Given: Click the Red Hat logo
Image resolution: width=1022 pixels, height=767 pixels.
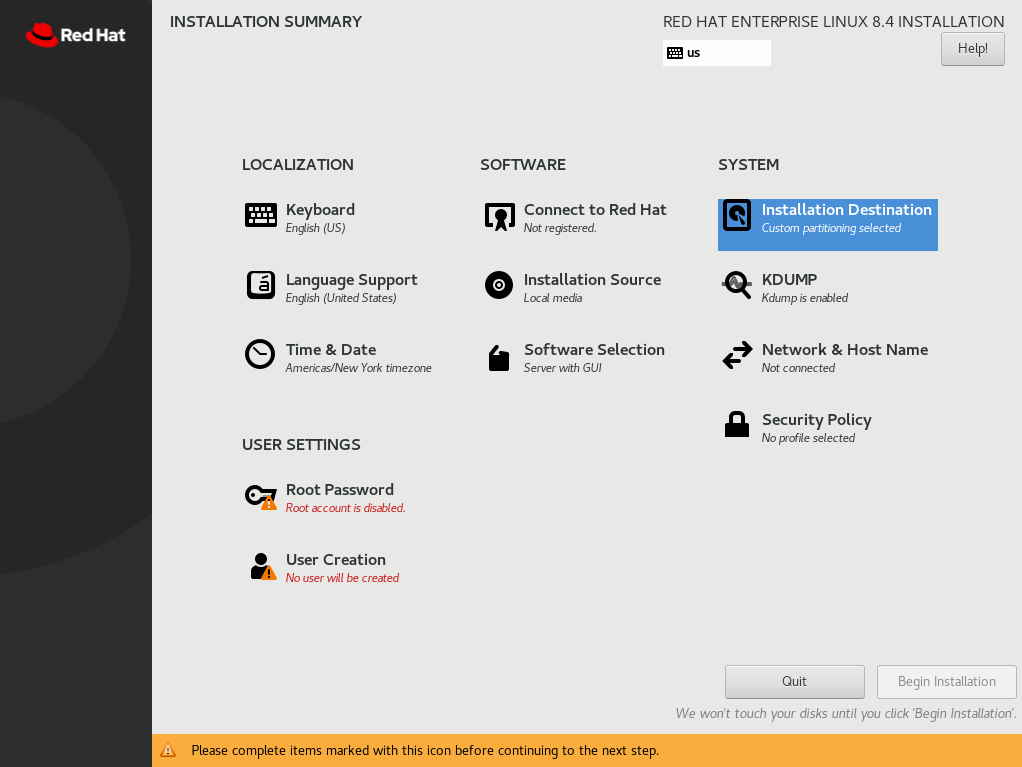Looking at the screenshot, I should (76, 35).
